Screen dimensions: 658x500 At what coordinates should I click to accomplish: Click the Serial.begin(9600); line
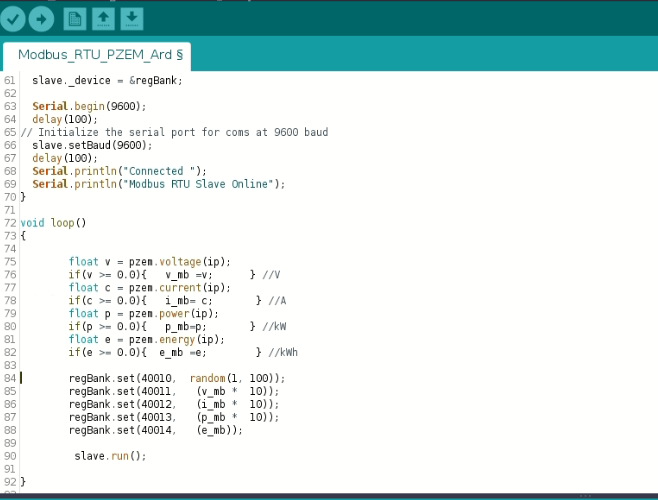click(89, 106)
